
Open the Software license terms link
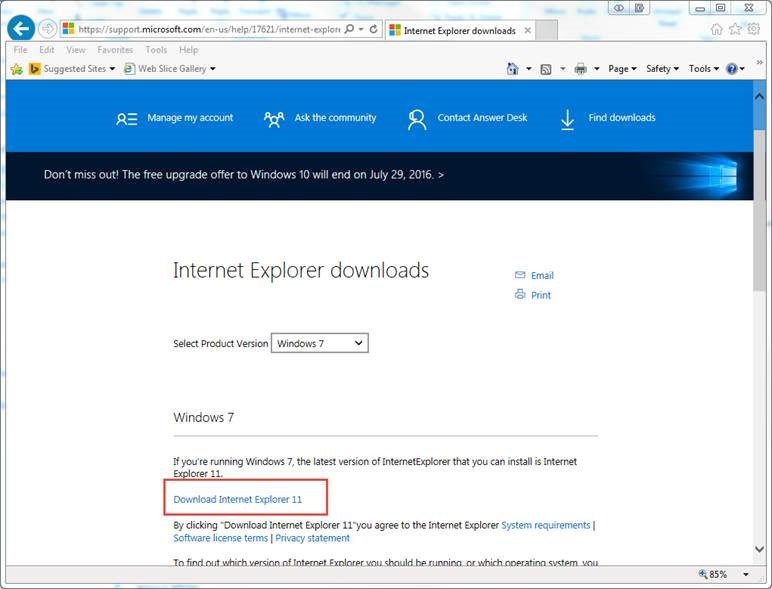(221, 538)
